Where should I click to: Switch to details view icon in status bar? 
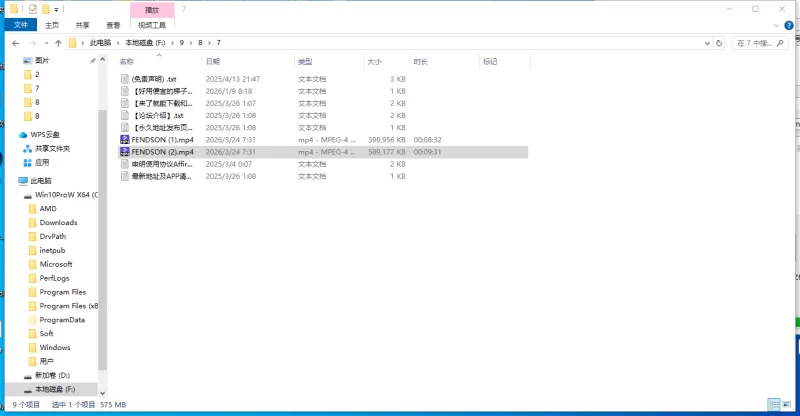[774, 404]
